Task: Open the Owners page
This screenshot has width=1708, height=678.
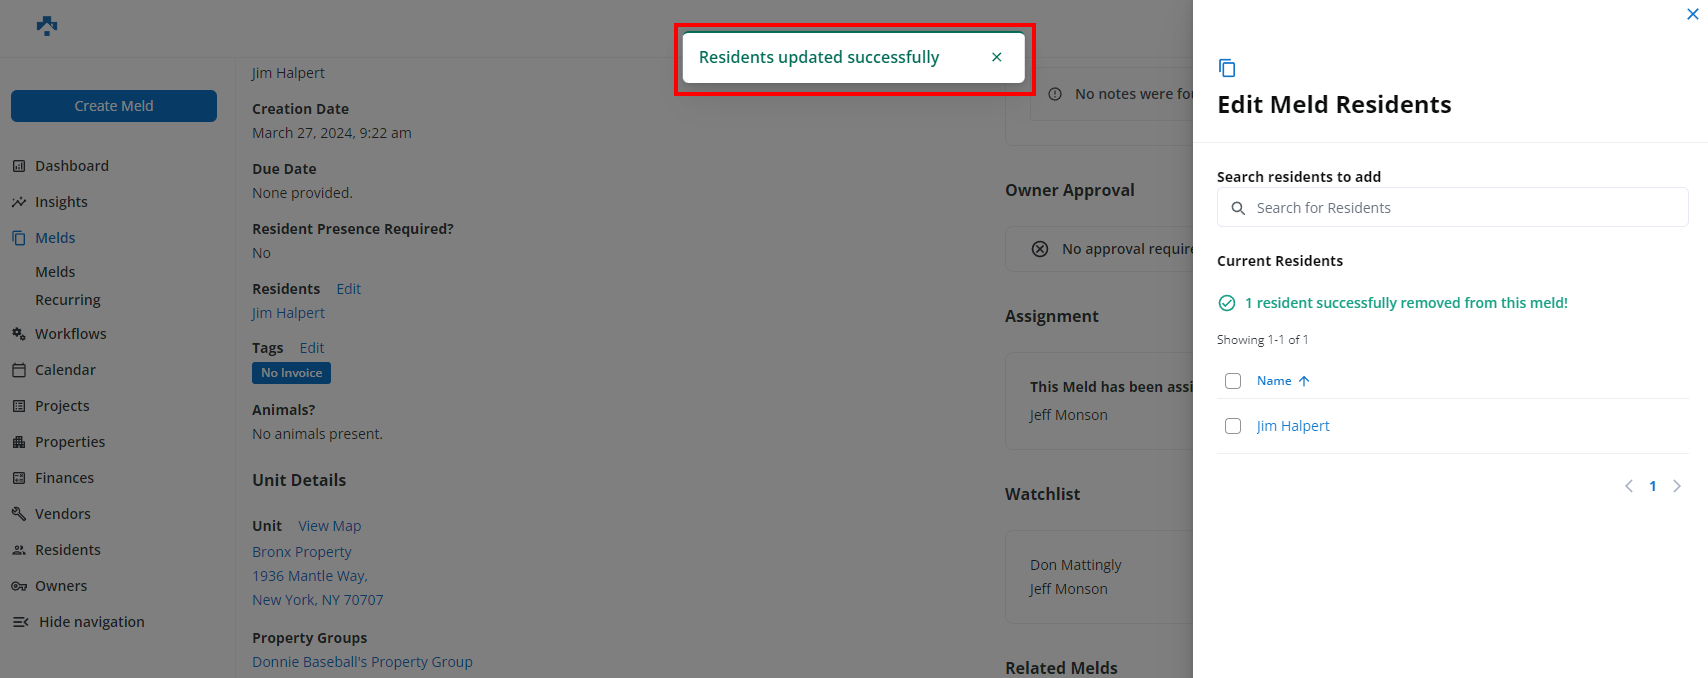Action: [x=61, y=586]
